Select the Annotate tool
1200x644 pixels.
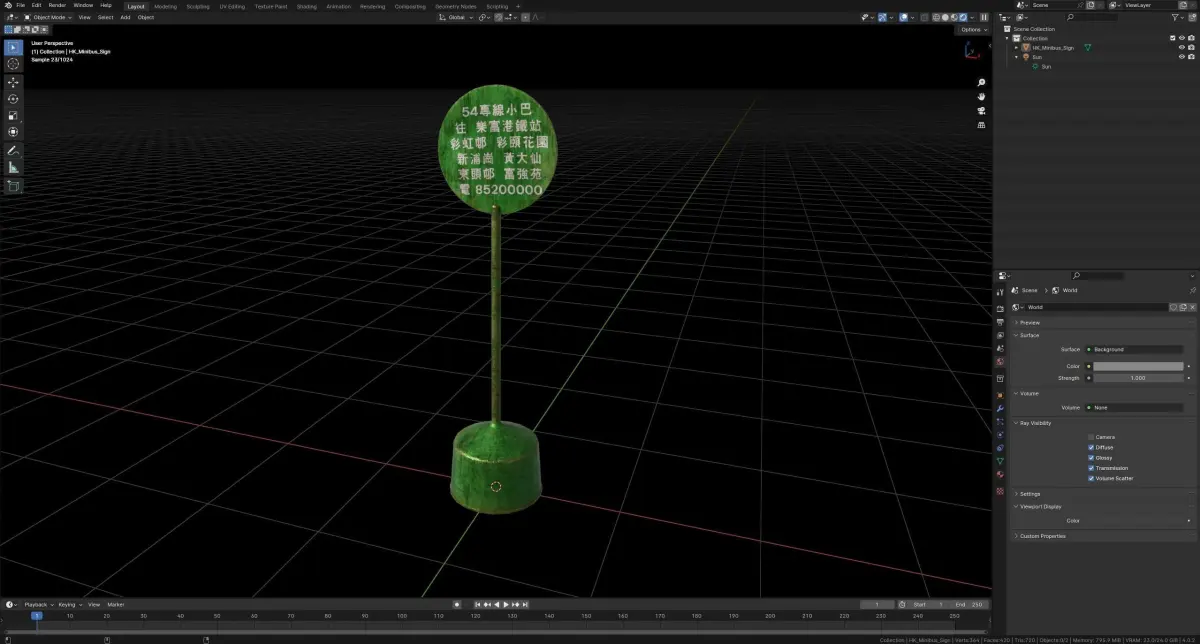pos(13,150)
